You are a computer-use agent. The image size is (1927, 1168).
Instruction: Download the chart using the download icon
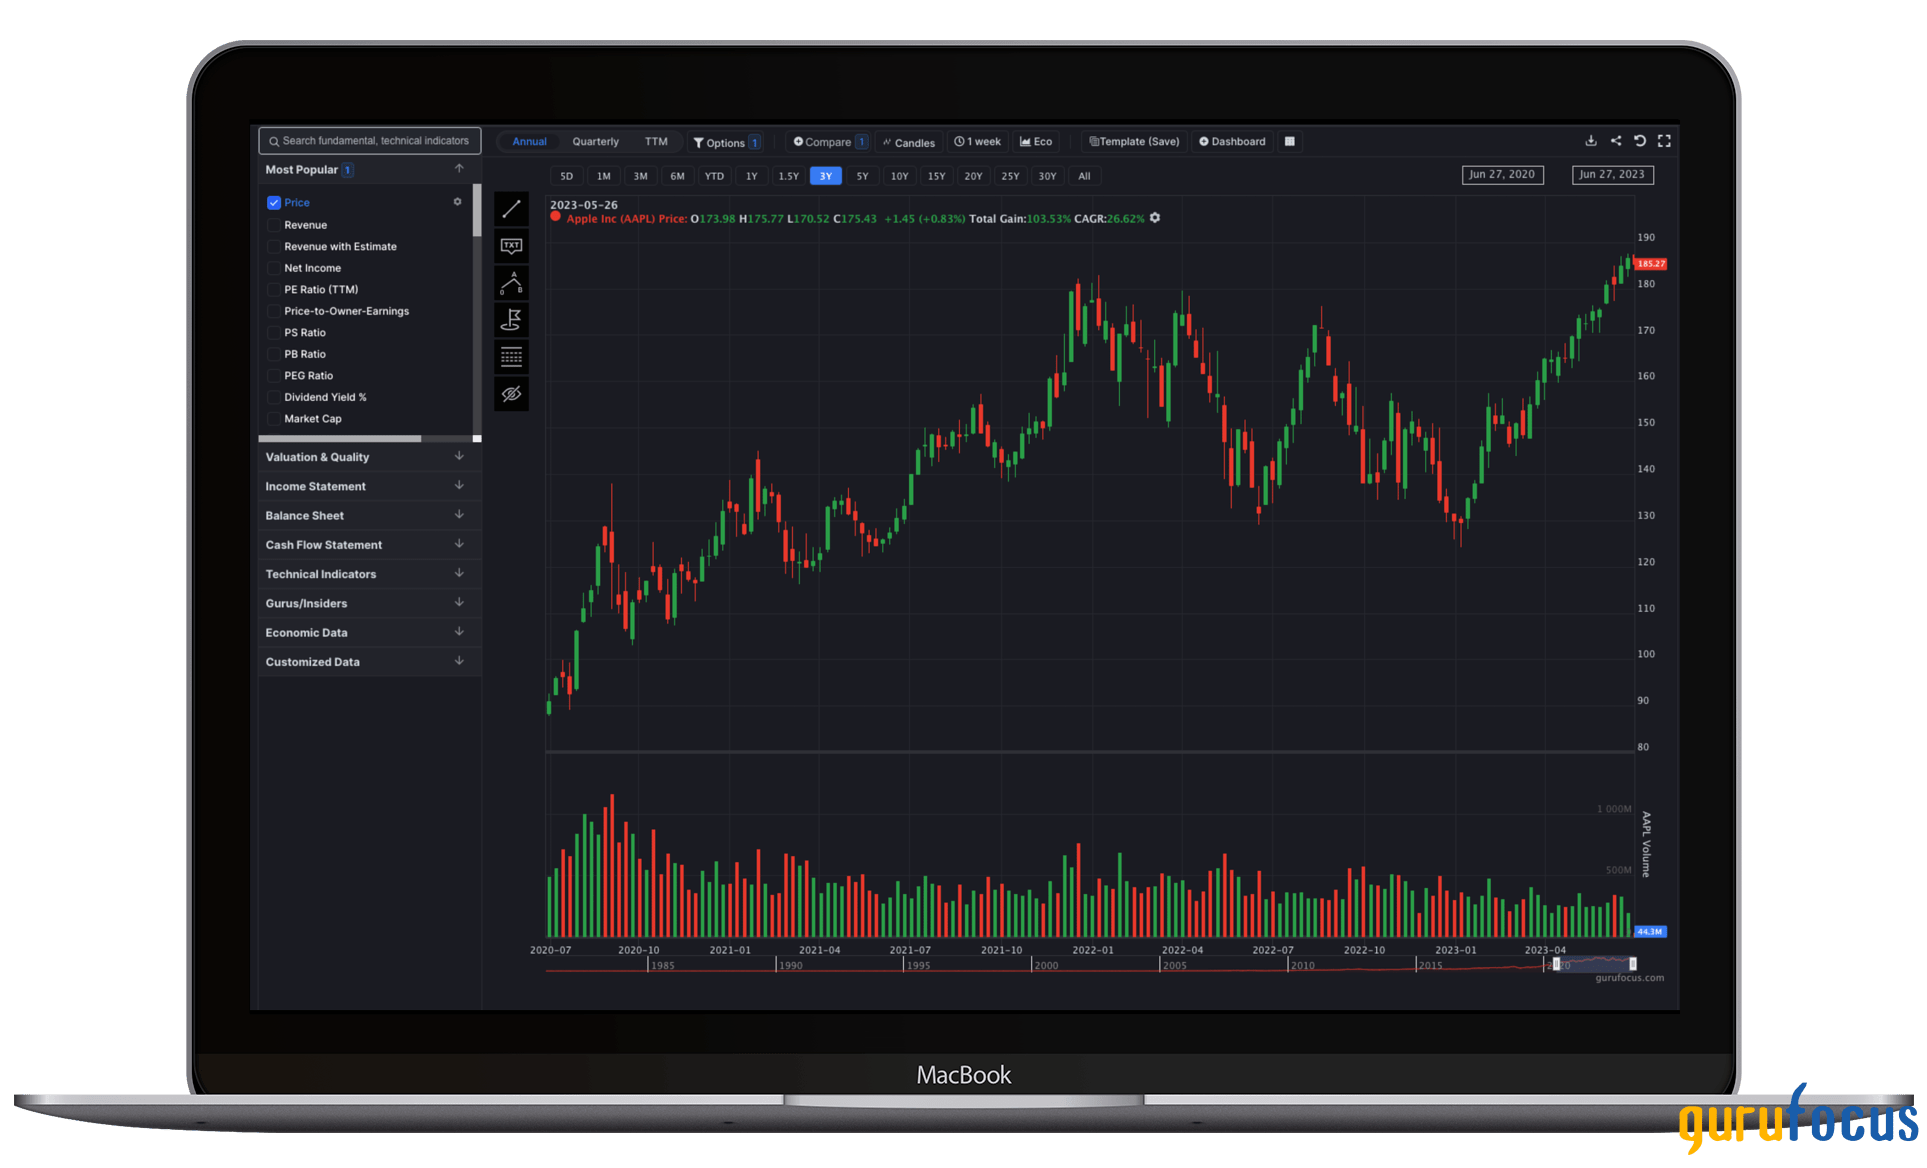[x=1590, y=141]
